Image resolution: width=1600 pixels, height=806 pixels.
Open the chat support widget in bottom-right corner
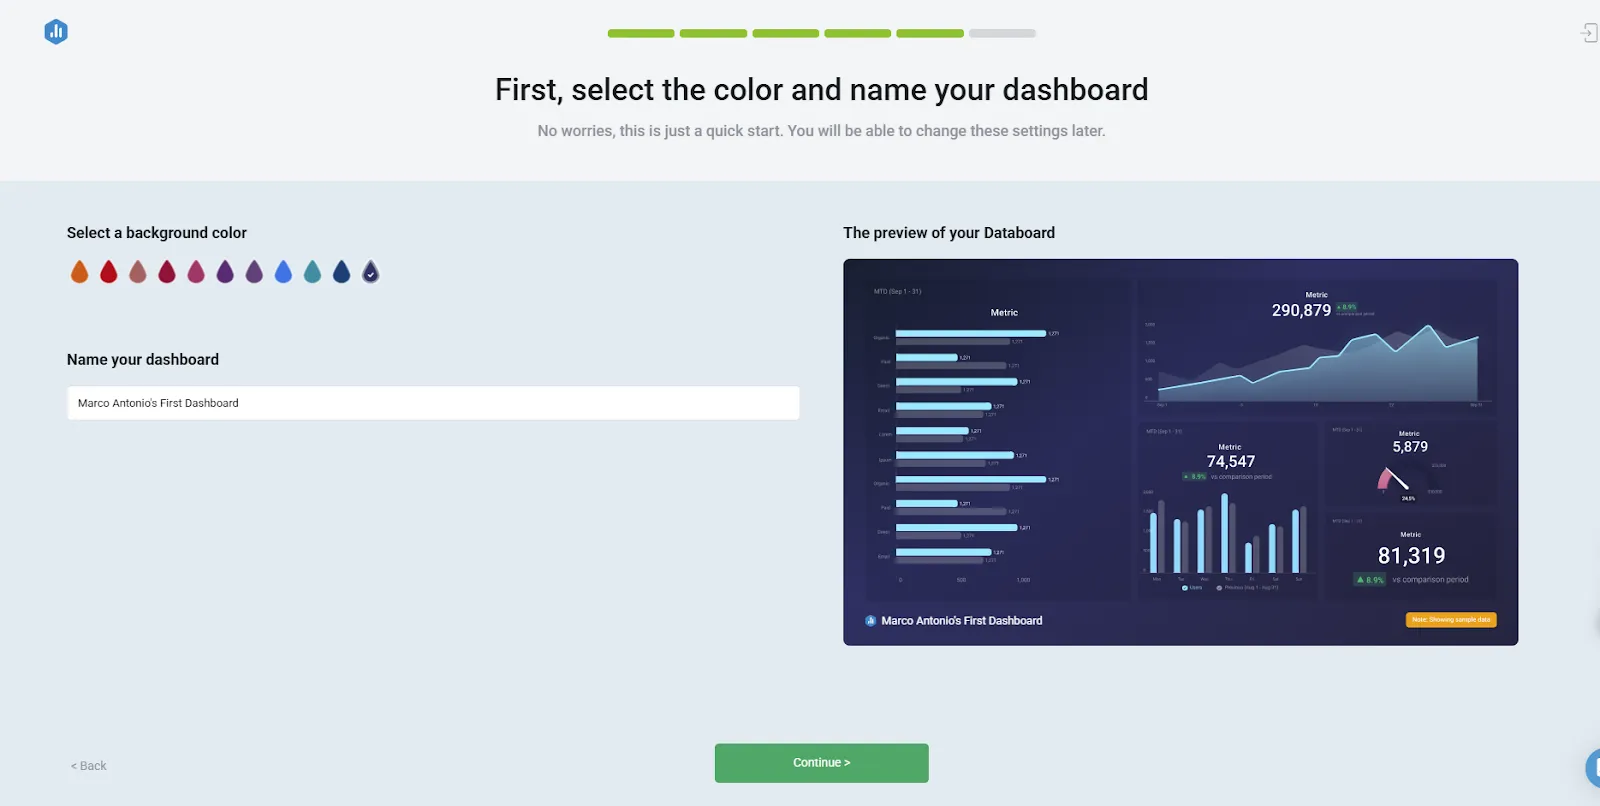click(x=1593, y=768)
